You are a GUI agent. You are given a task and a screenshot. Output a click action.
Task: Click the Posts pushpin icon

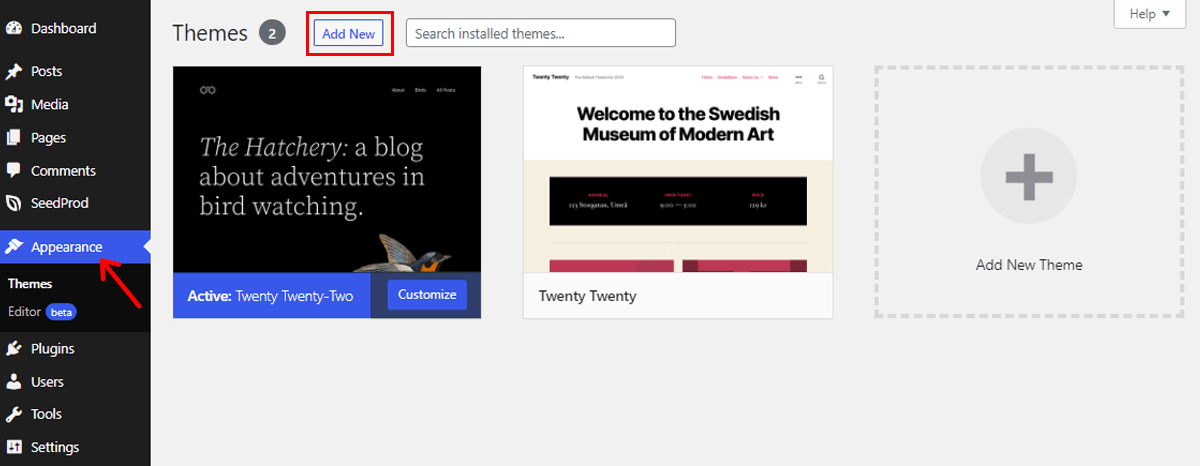tap(14, 72)
